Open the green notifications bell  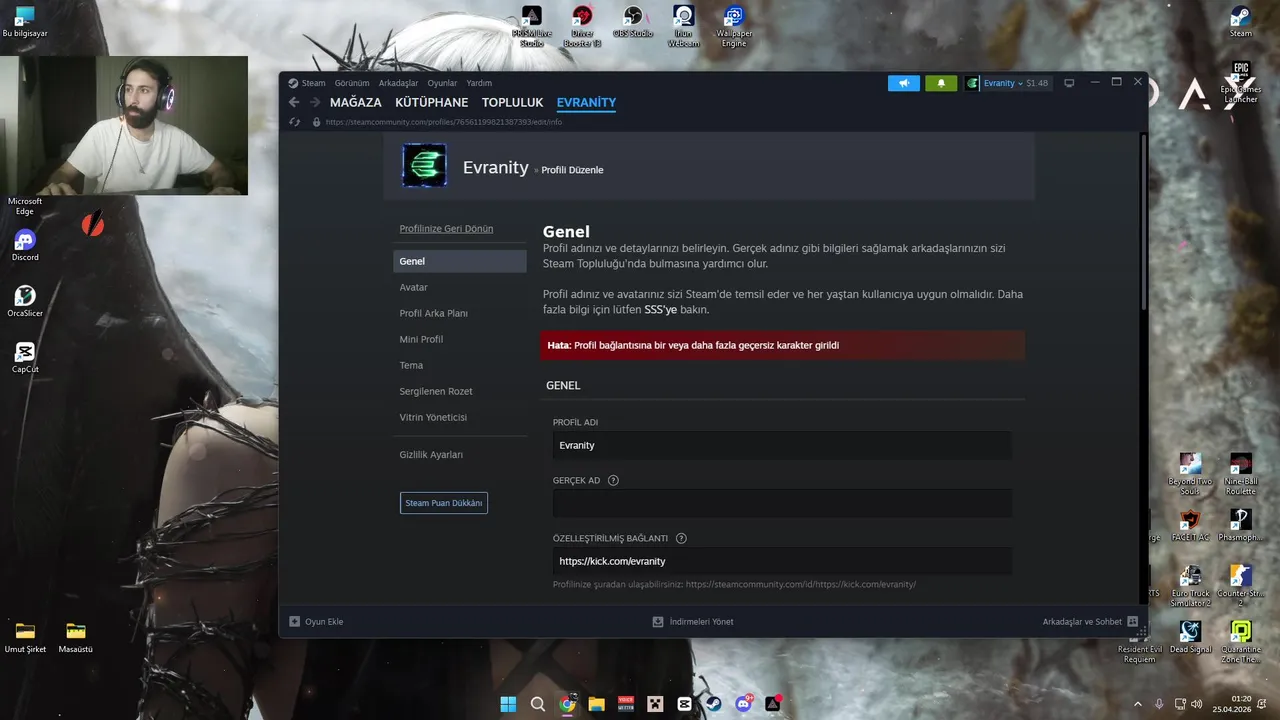(x=941, y=83)
